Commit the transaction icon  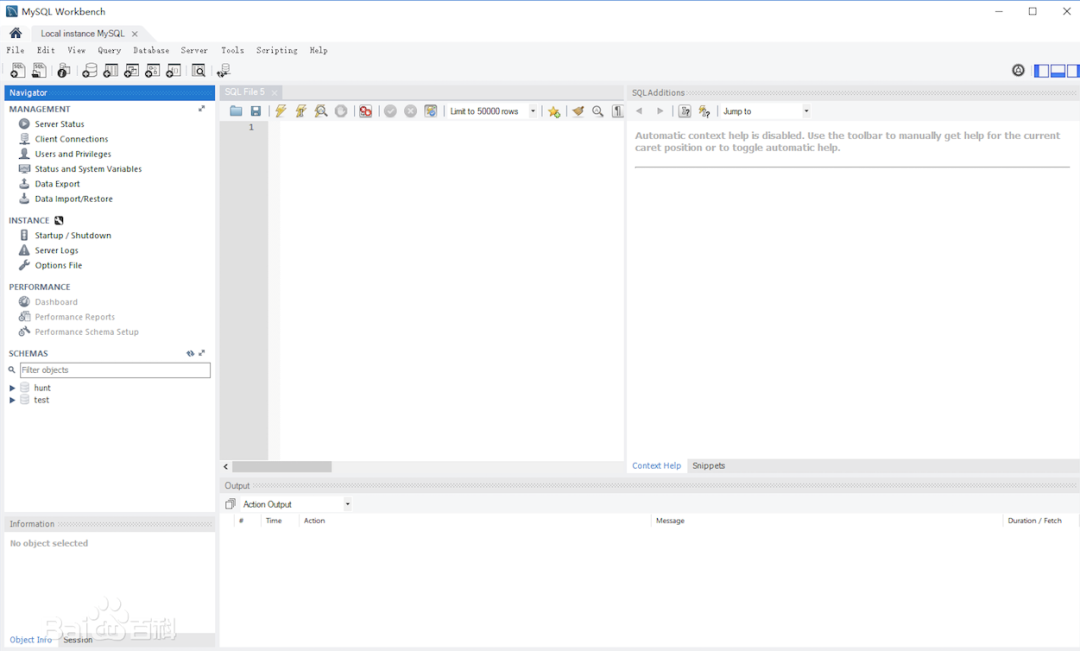click(391, 111)
